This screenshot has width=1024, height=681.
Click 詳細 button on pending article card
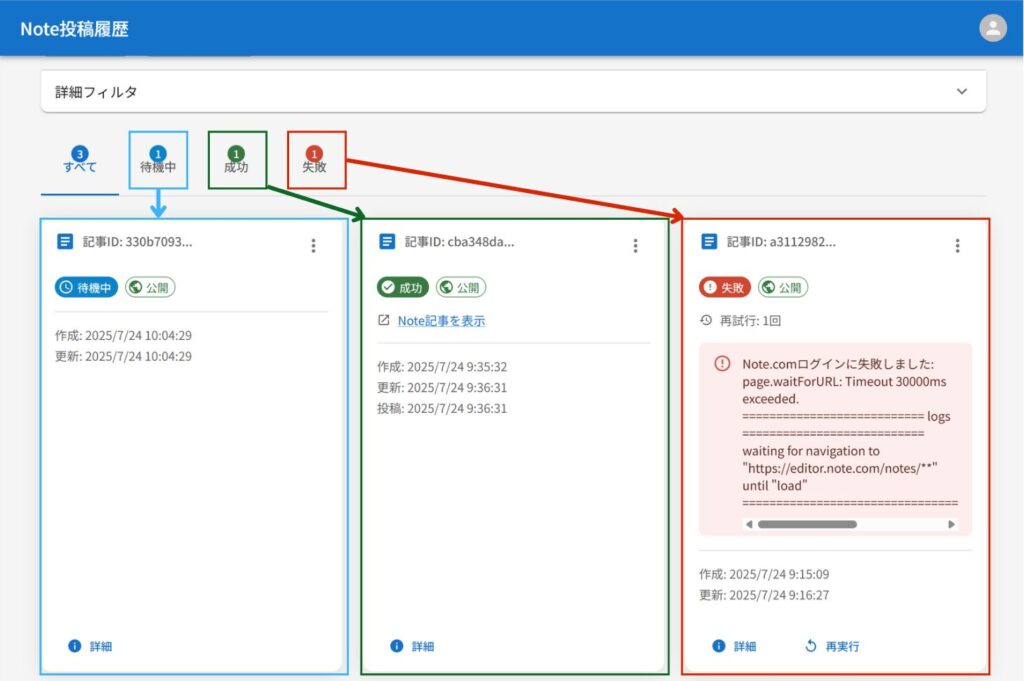click(x=90, y=647)
